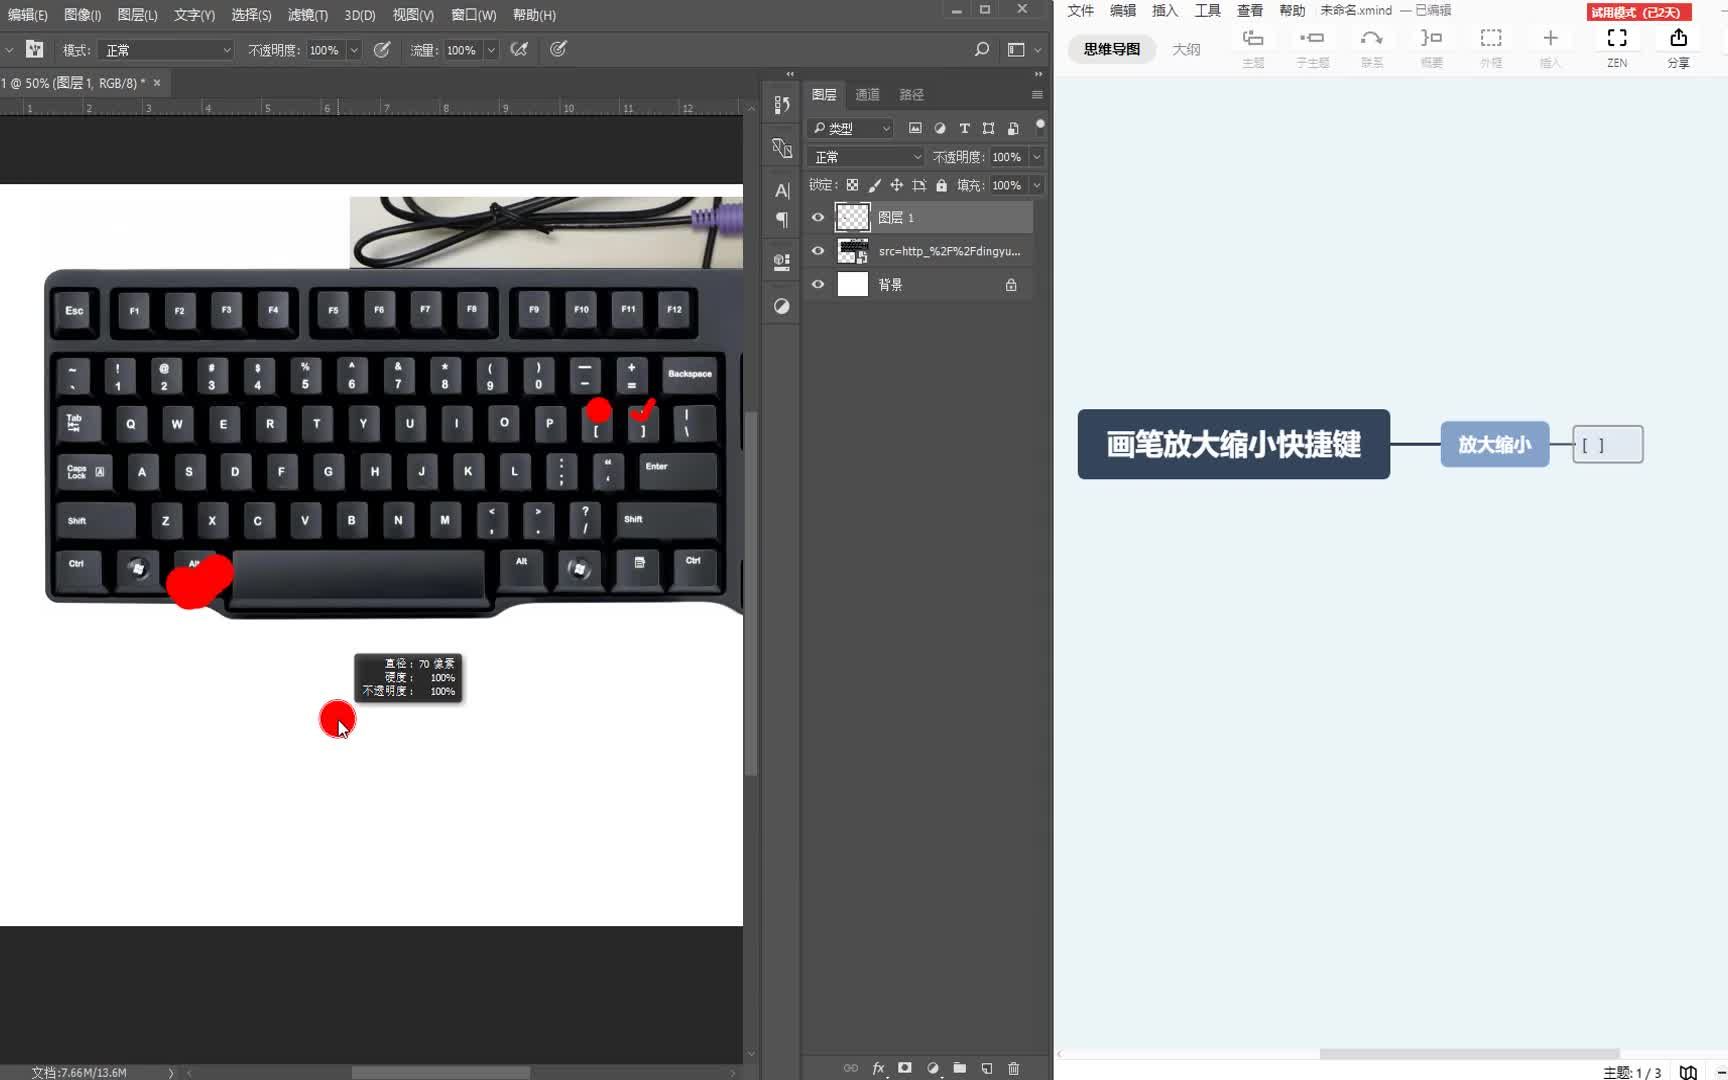Screen dimensions: 1728x1080
Task: Create a new layer in Photoshop
Action: coord(987,1068)
